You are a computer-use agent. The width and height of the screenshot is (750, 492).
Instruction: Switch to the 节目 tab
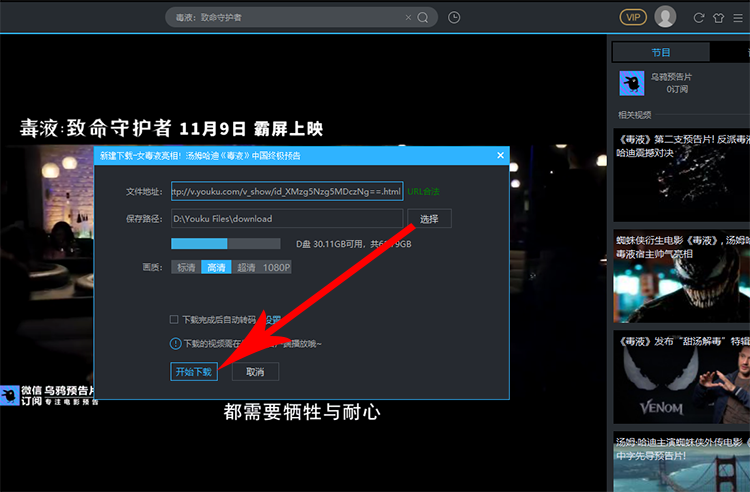pyautogui.click(x=661, y=52)
